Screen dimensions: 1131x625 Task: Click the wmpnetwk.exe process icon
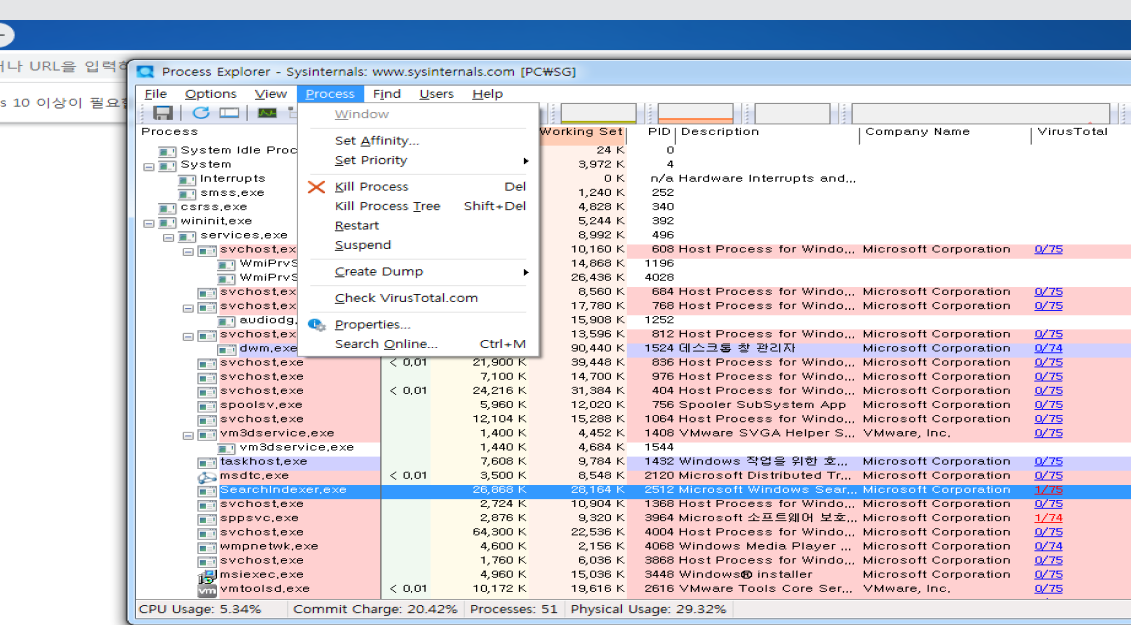pos(207,547)
